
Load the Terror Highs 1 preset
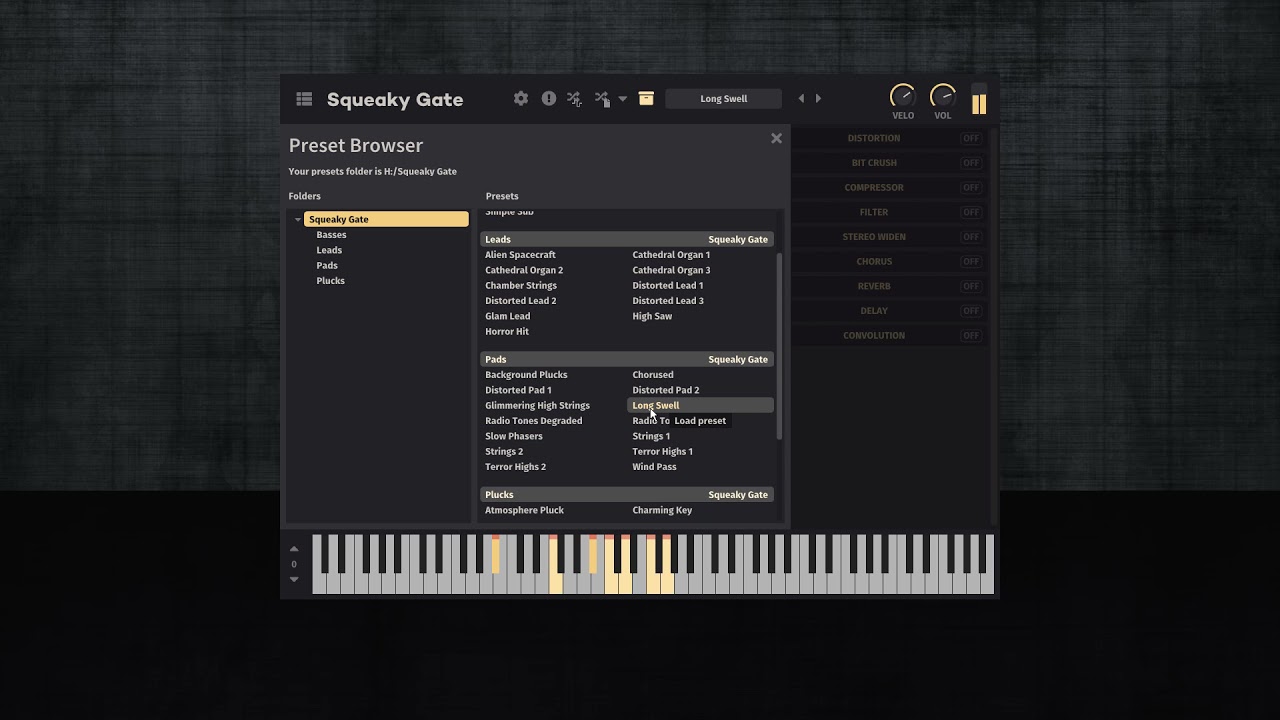pos(662,452)
